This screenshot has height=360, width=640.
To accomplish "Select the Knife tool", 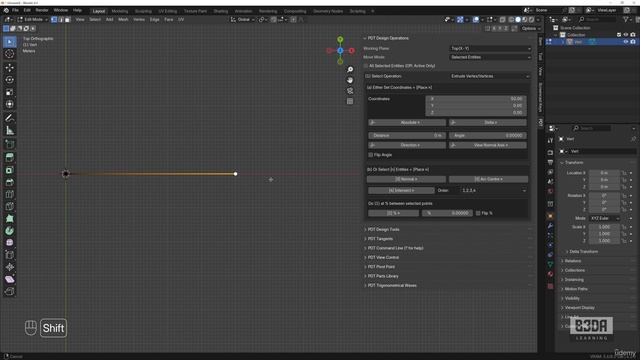I will (9, 207).
